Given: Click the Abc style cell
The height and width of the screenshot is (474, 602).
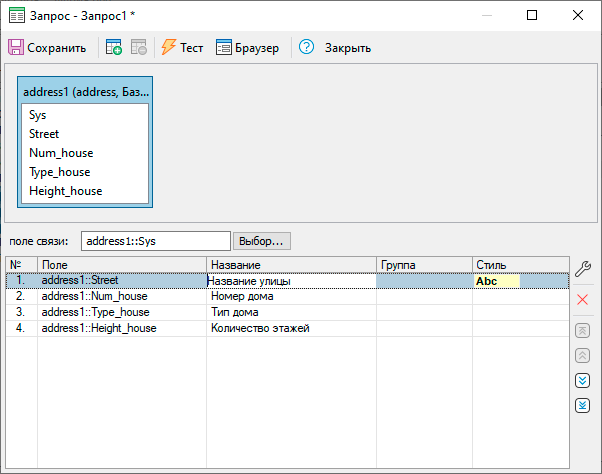Looking at the screenshot, I should (x=497, y=281).
